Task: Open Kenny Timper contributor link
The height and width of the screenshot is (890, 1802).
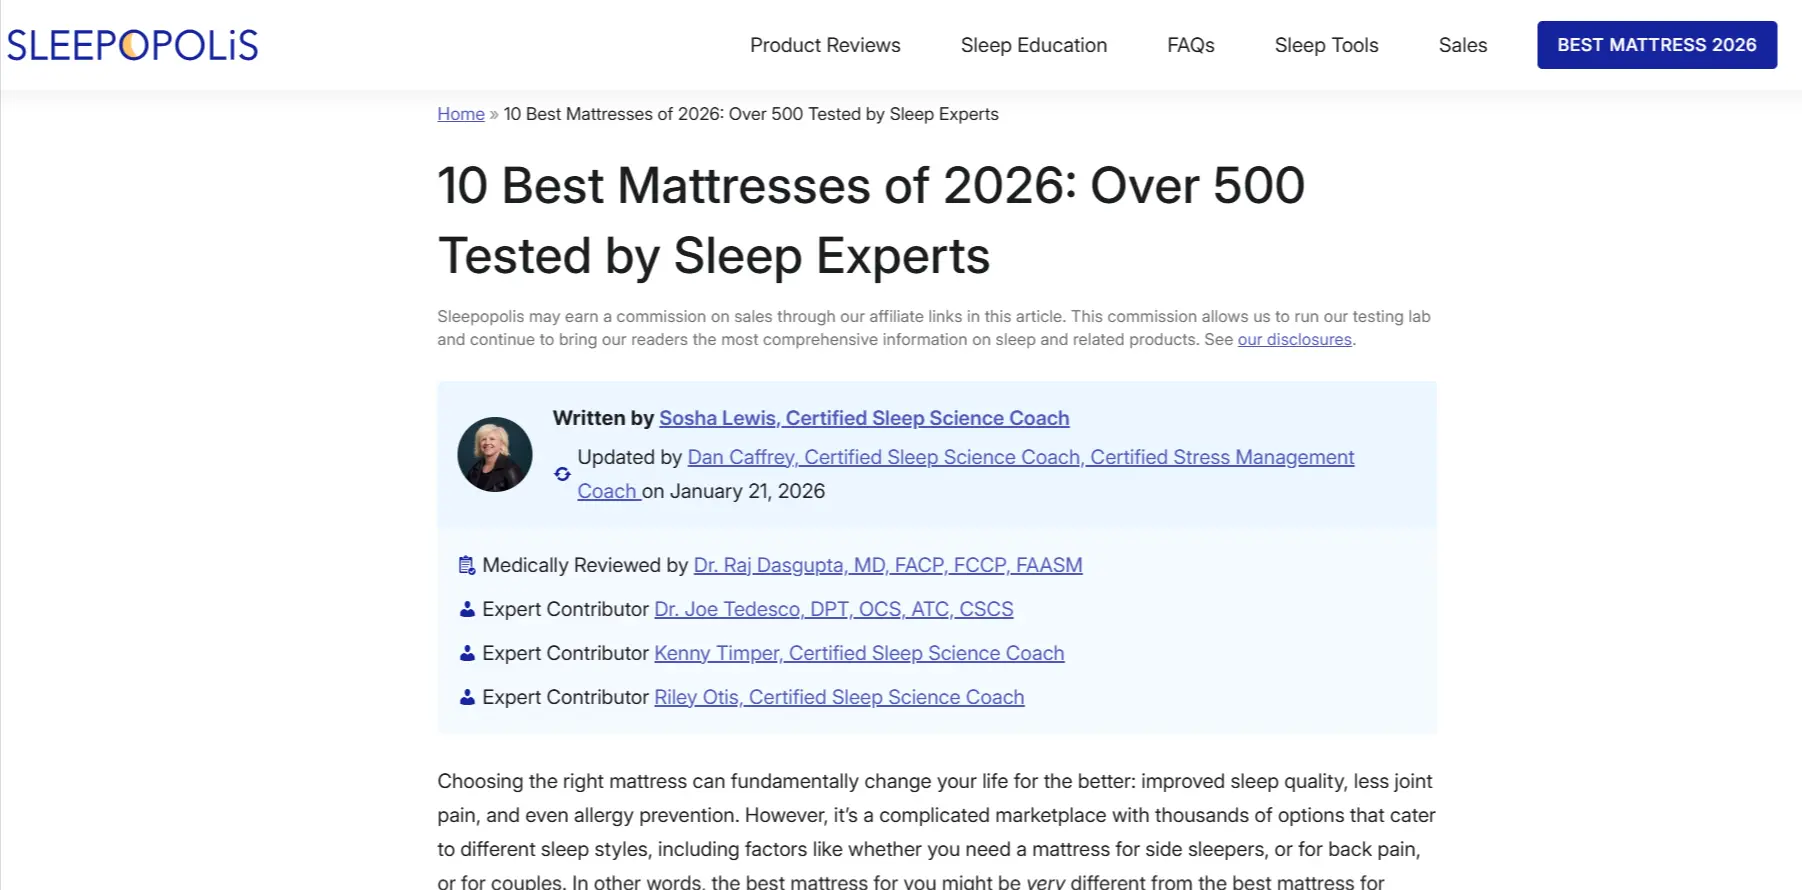Action: [859, 653]
